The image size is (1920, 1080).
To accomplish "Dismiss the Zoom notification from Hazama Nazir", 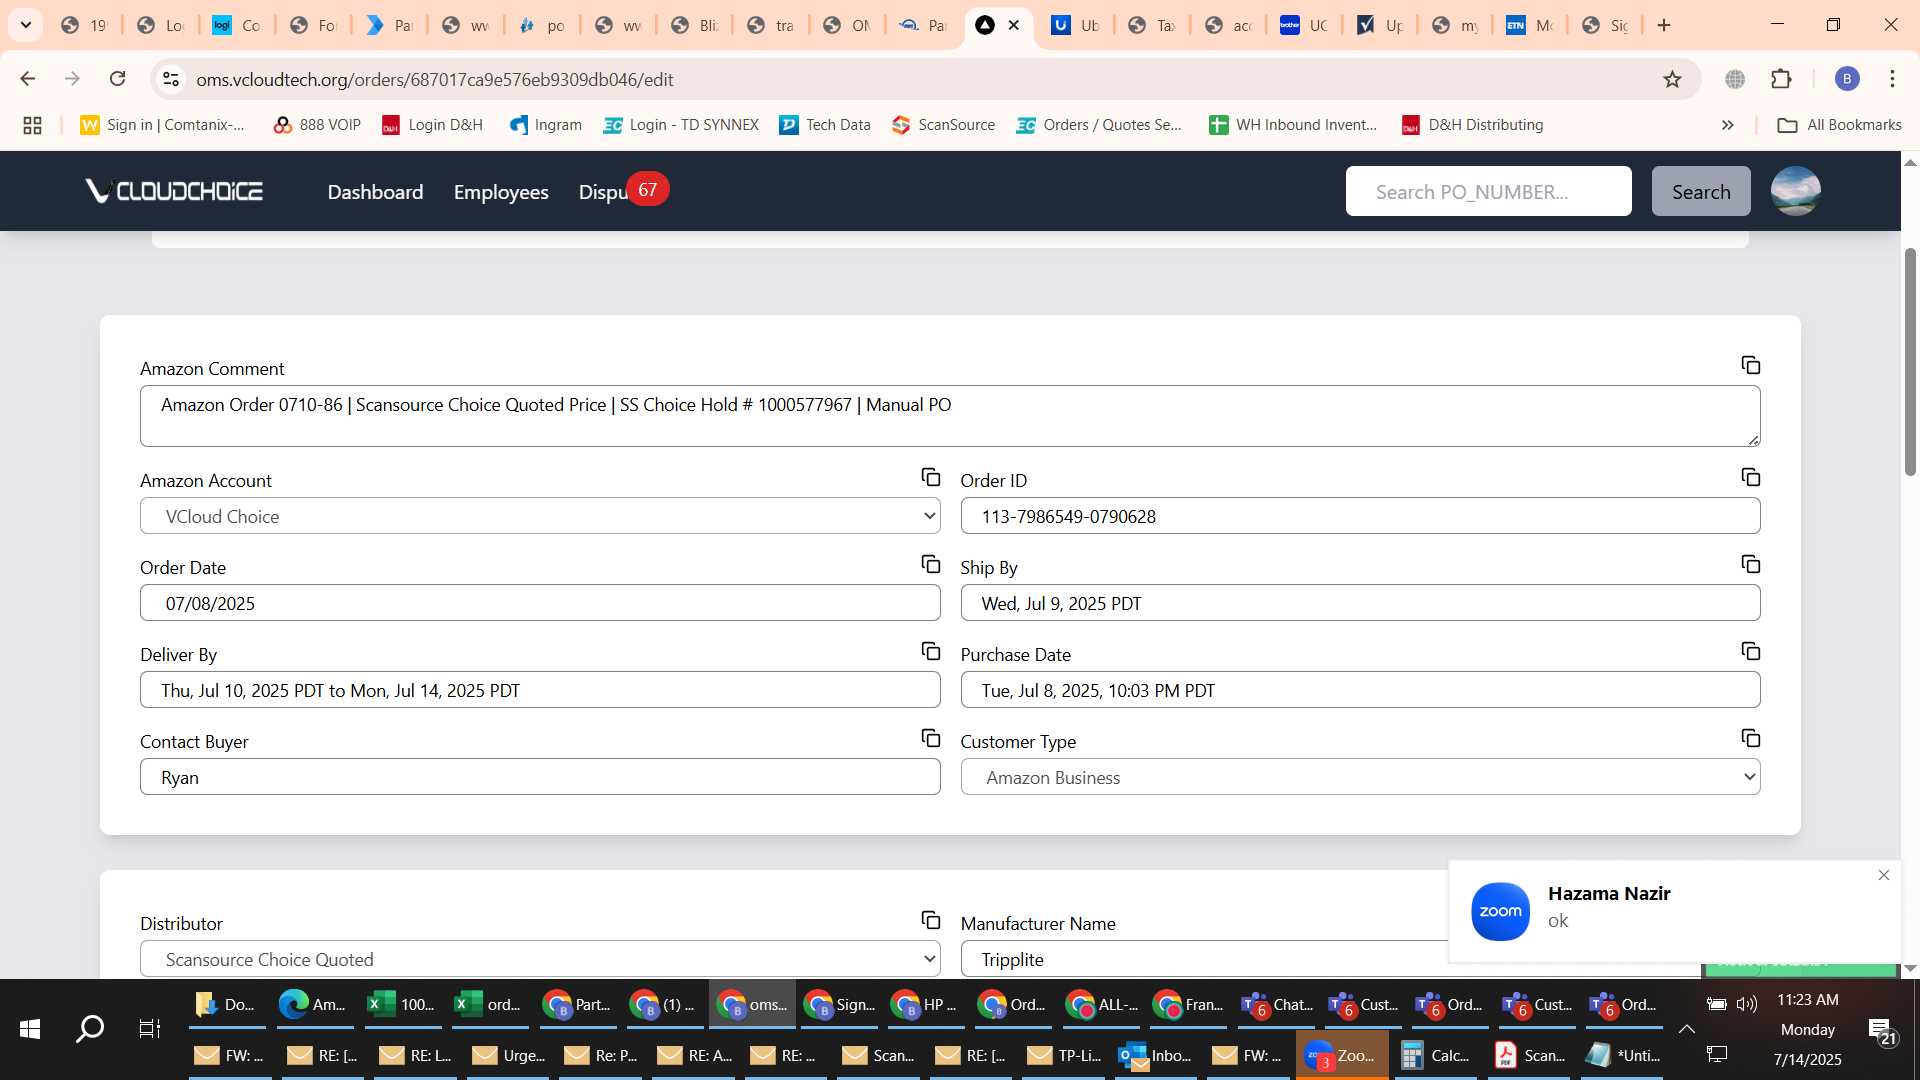I will coord(1884,875).
